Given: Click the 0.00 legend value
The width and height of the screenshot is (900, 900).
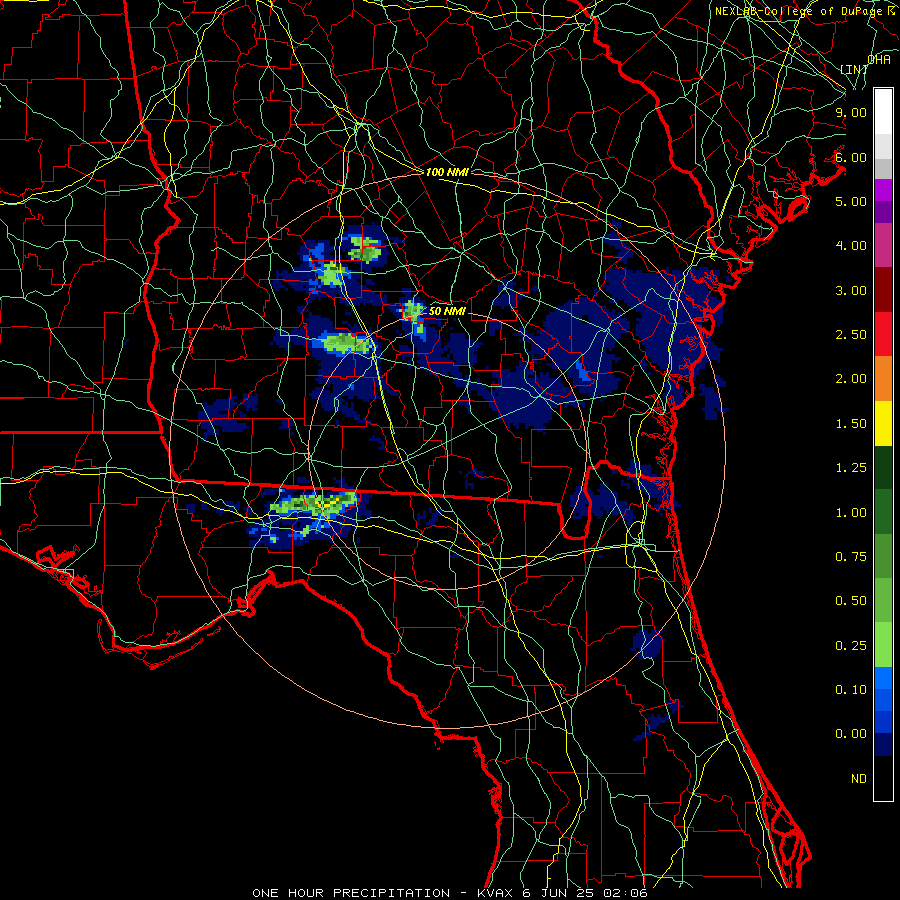Looking at the screenshot, I should pyautogui.click(x=851, y=734).
